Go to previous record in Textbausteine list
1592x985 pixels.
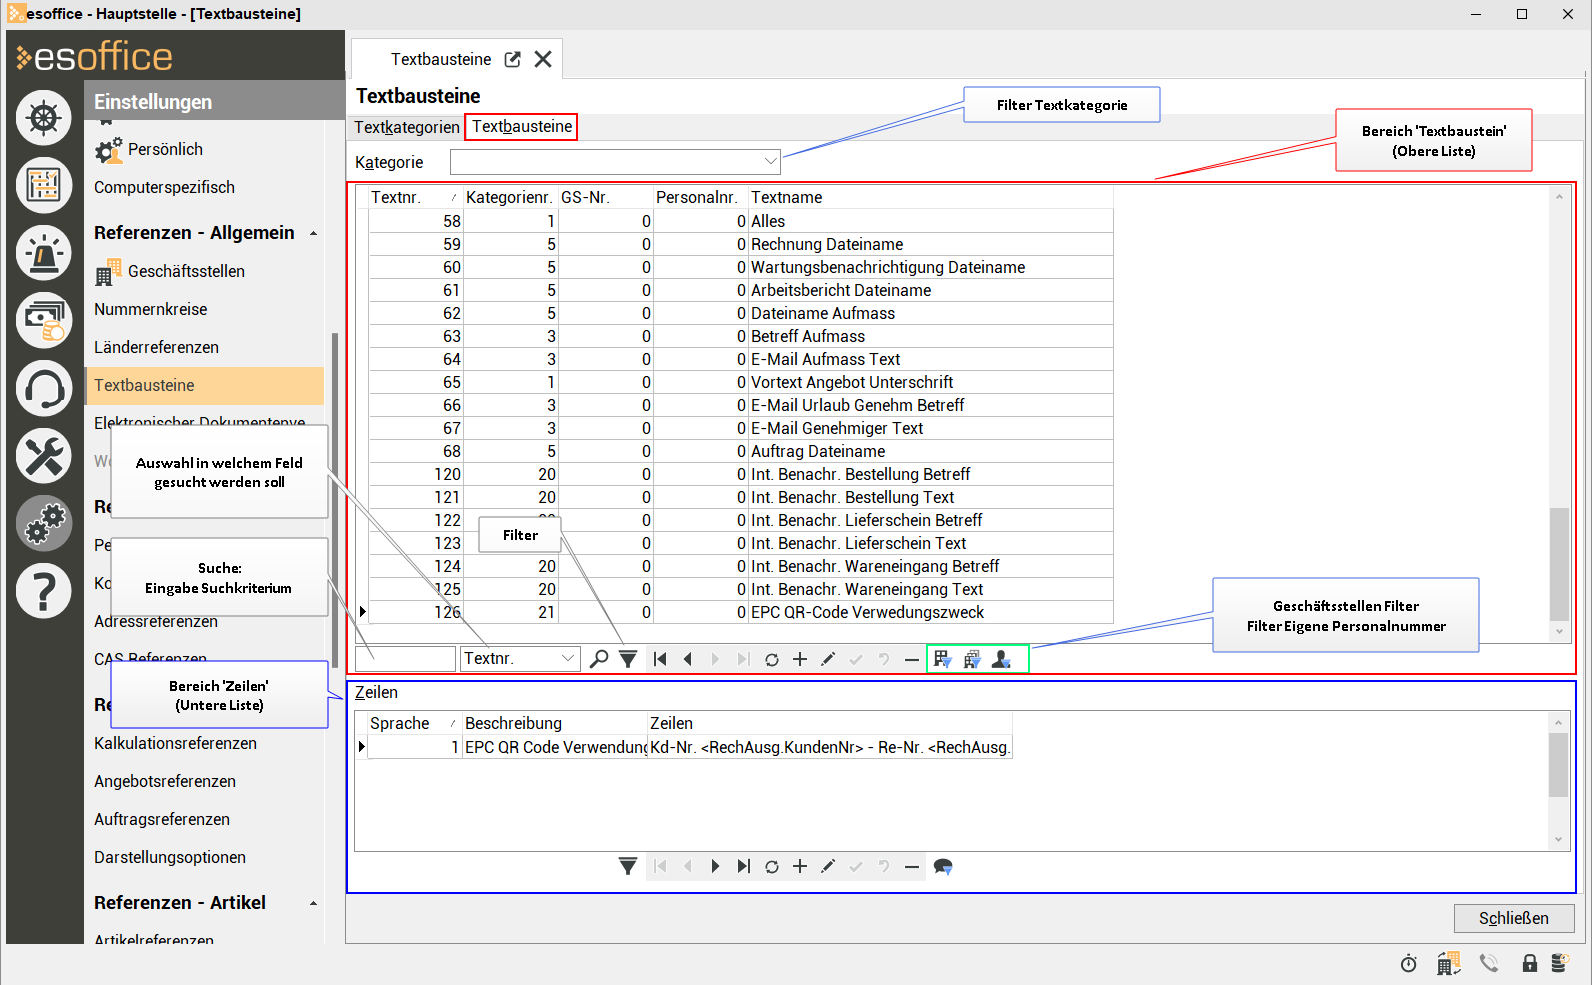coord(688,659)
